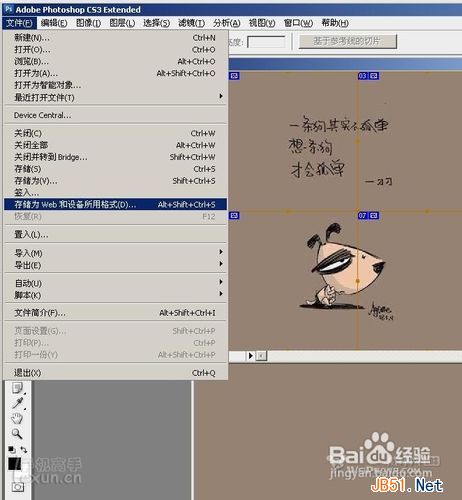462x500 pixels.
Task: Choose Device Central... entry
Action: pos(115,115)
